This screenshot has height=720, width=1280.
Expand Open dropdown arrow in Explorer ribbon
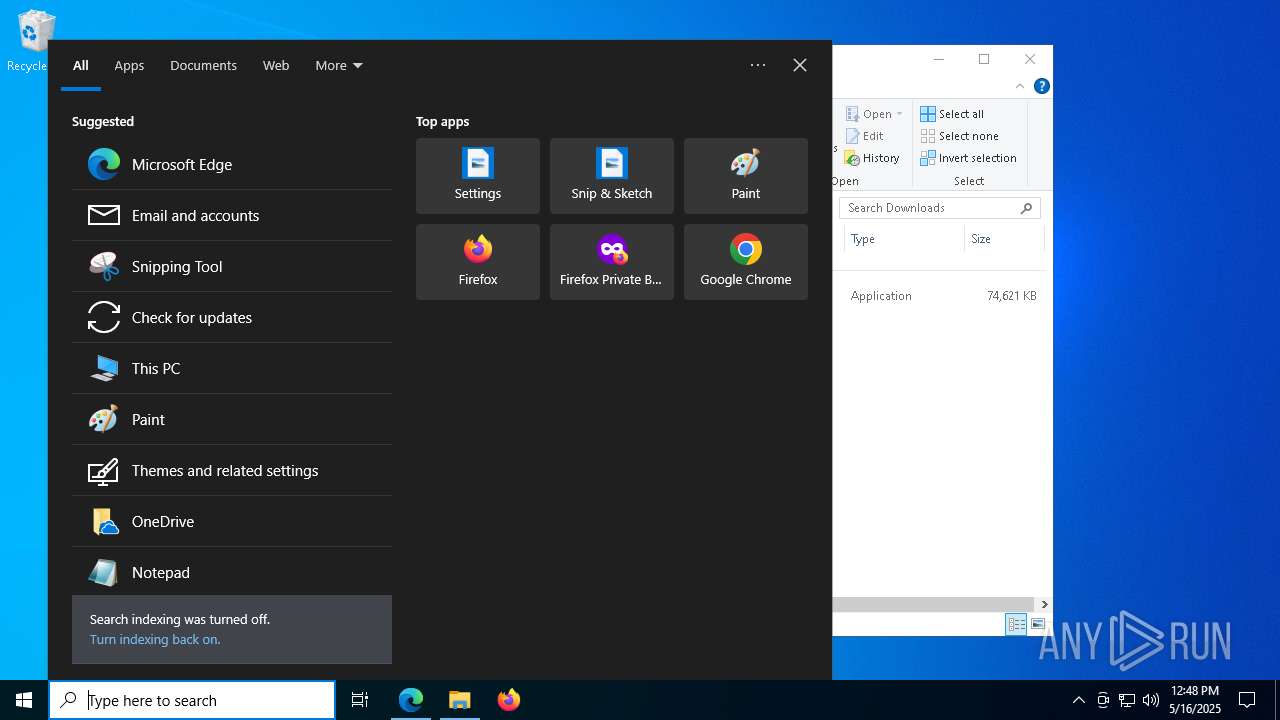900,114
